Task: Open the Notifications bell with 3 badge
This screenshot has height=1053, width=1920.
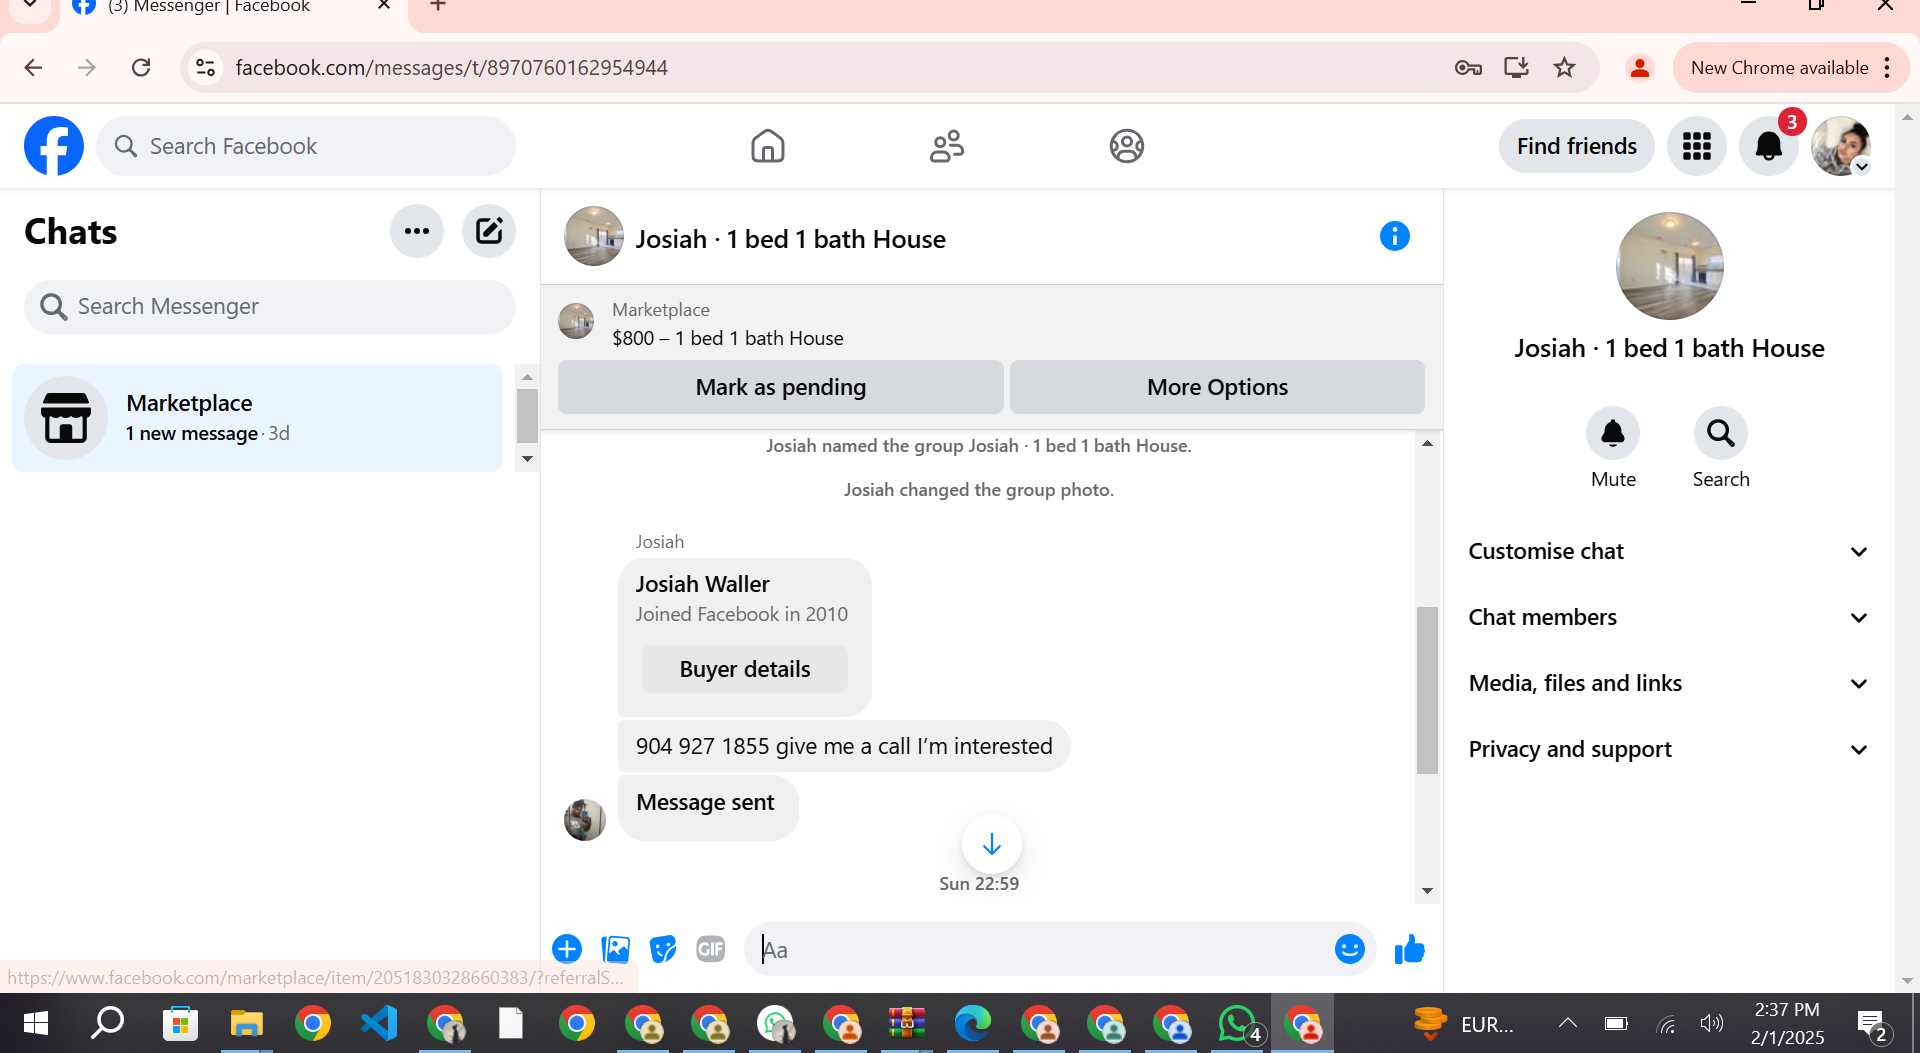Action: pyautogui.click(x=1769, y=146)
